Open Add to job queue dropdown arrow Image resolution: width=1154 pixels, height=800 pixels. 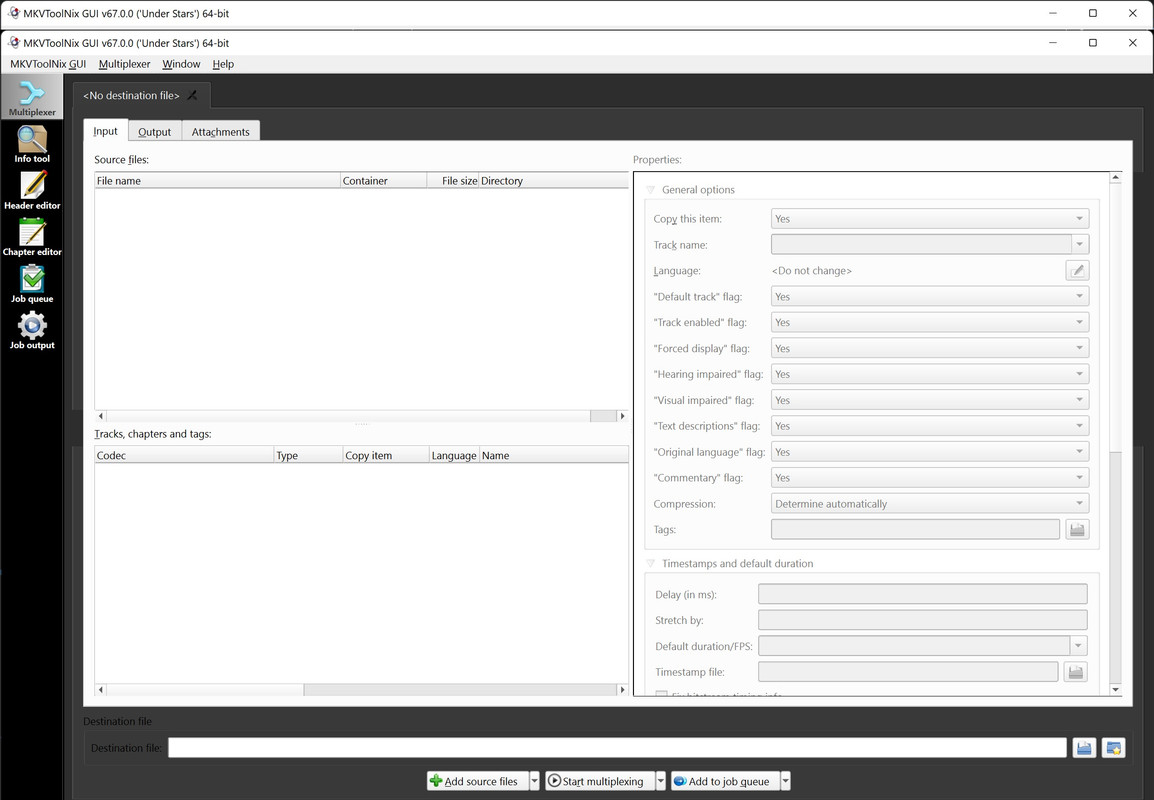(786, 781)
